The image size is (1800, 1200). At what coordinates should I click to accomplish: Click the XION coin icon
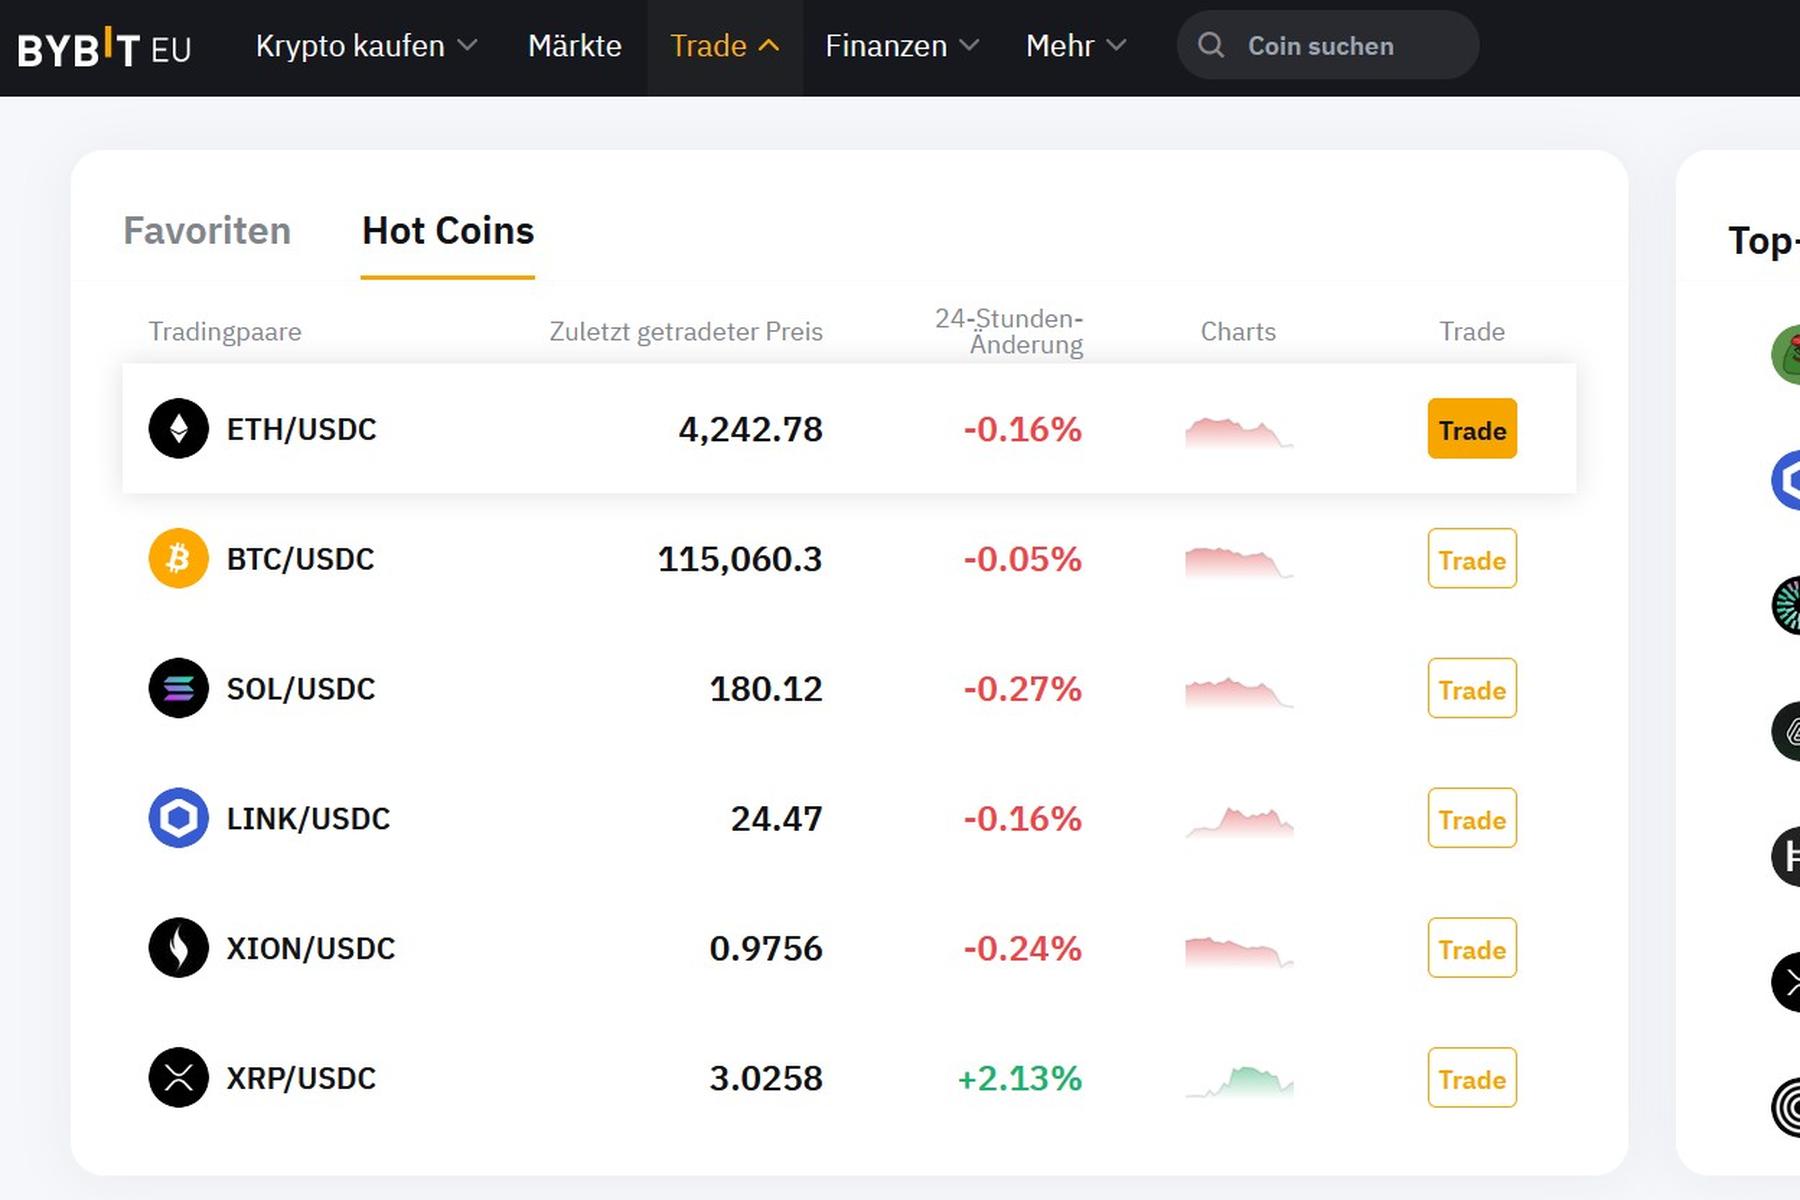(x=179, y=948)
